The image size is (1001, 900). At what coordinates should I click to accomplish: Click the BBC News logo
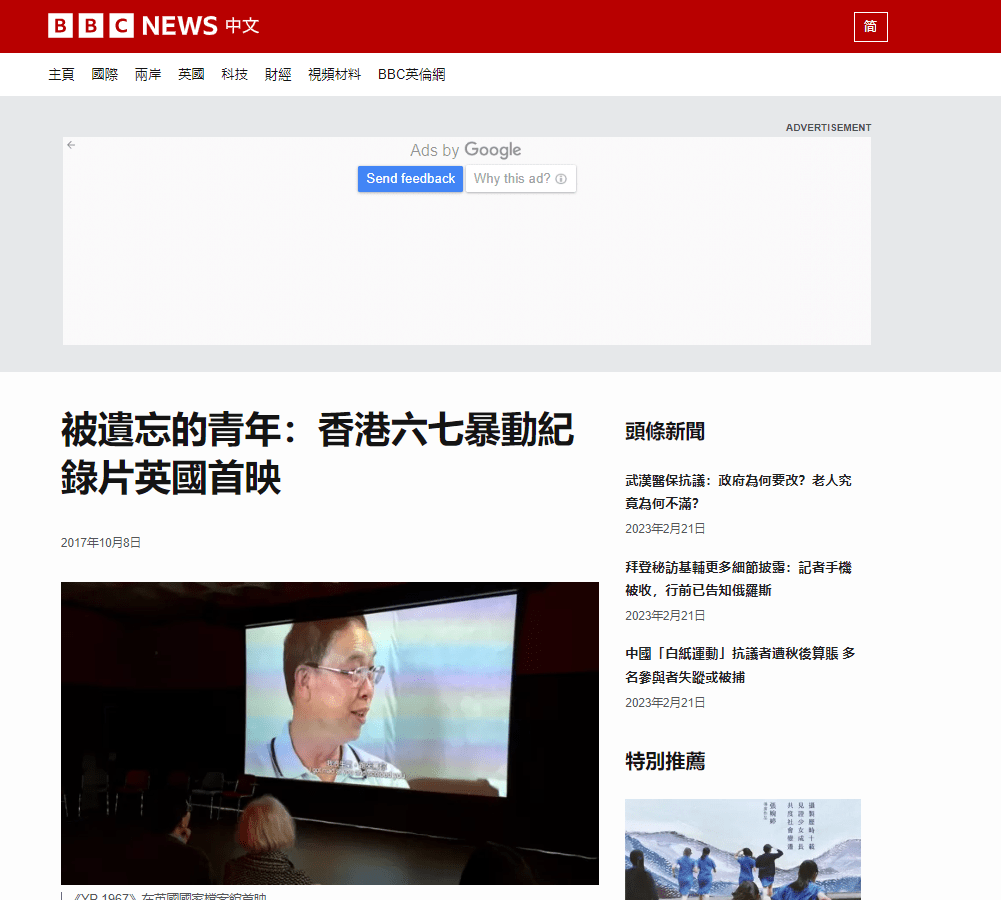(x=132, y=26)
